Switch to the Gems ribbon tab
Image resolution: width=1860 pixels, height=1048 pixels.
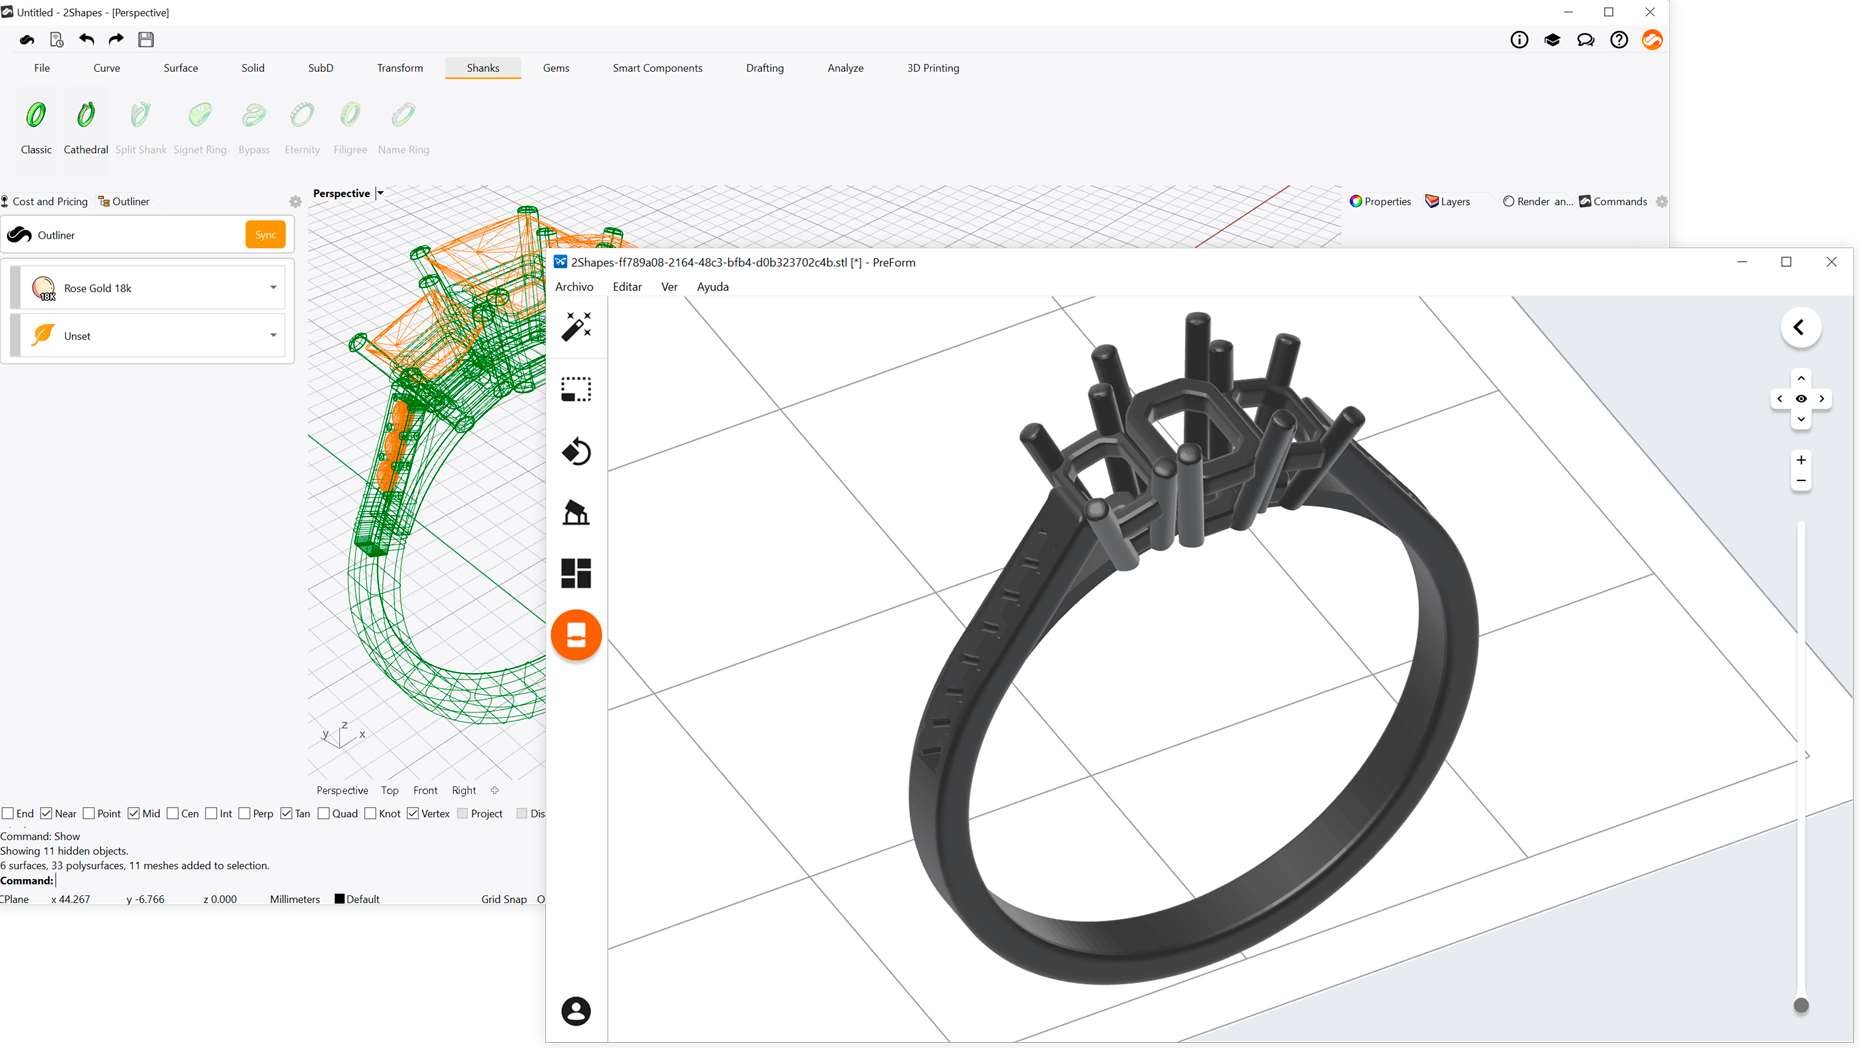pos(556,68)
